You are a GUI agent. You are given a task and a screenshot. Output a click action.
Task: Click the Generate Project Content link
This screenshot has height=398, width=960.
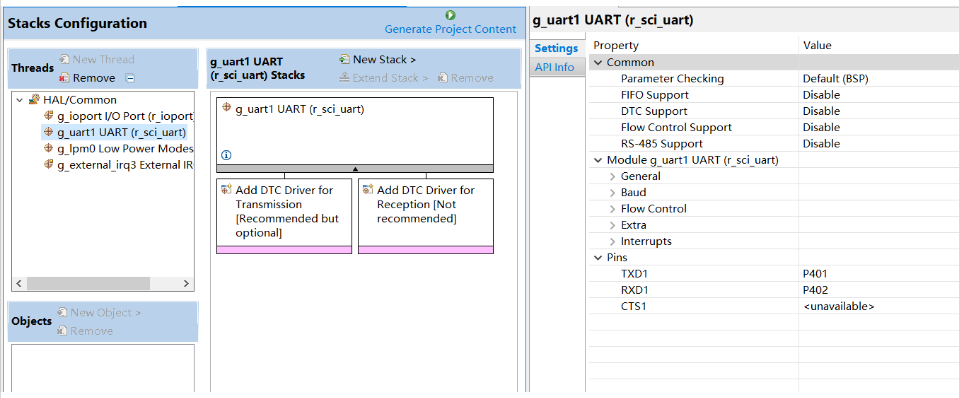click(450, 29)
